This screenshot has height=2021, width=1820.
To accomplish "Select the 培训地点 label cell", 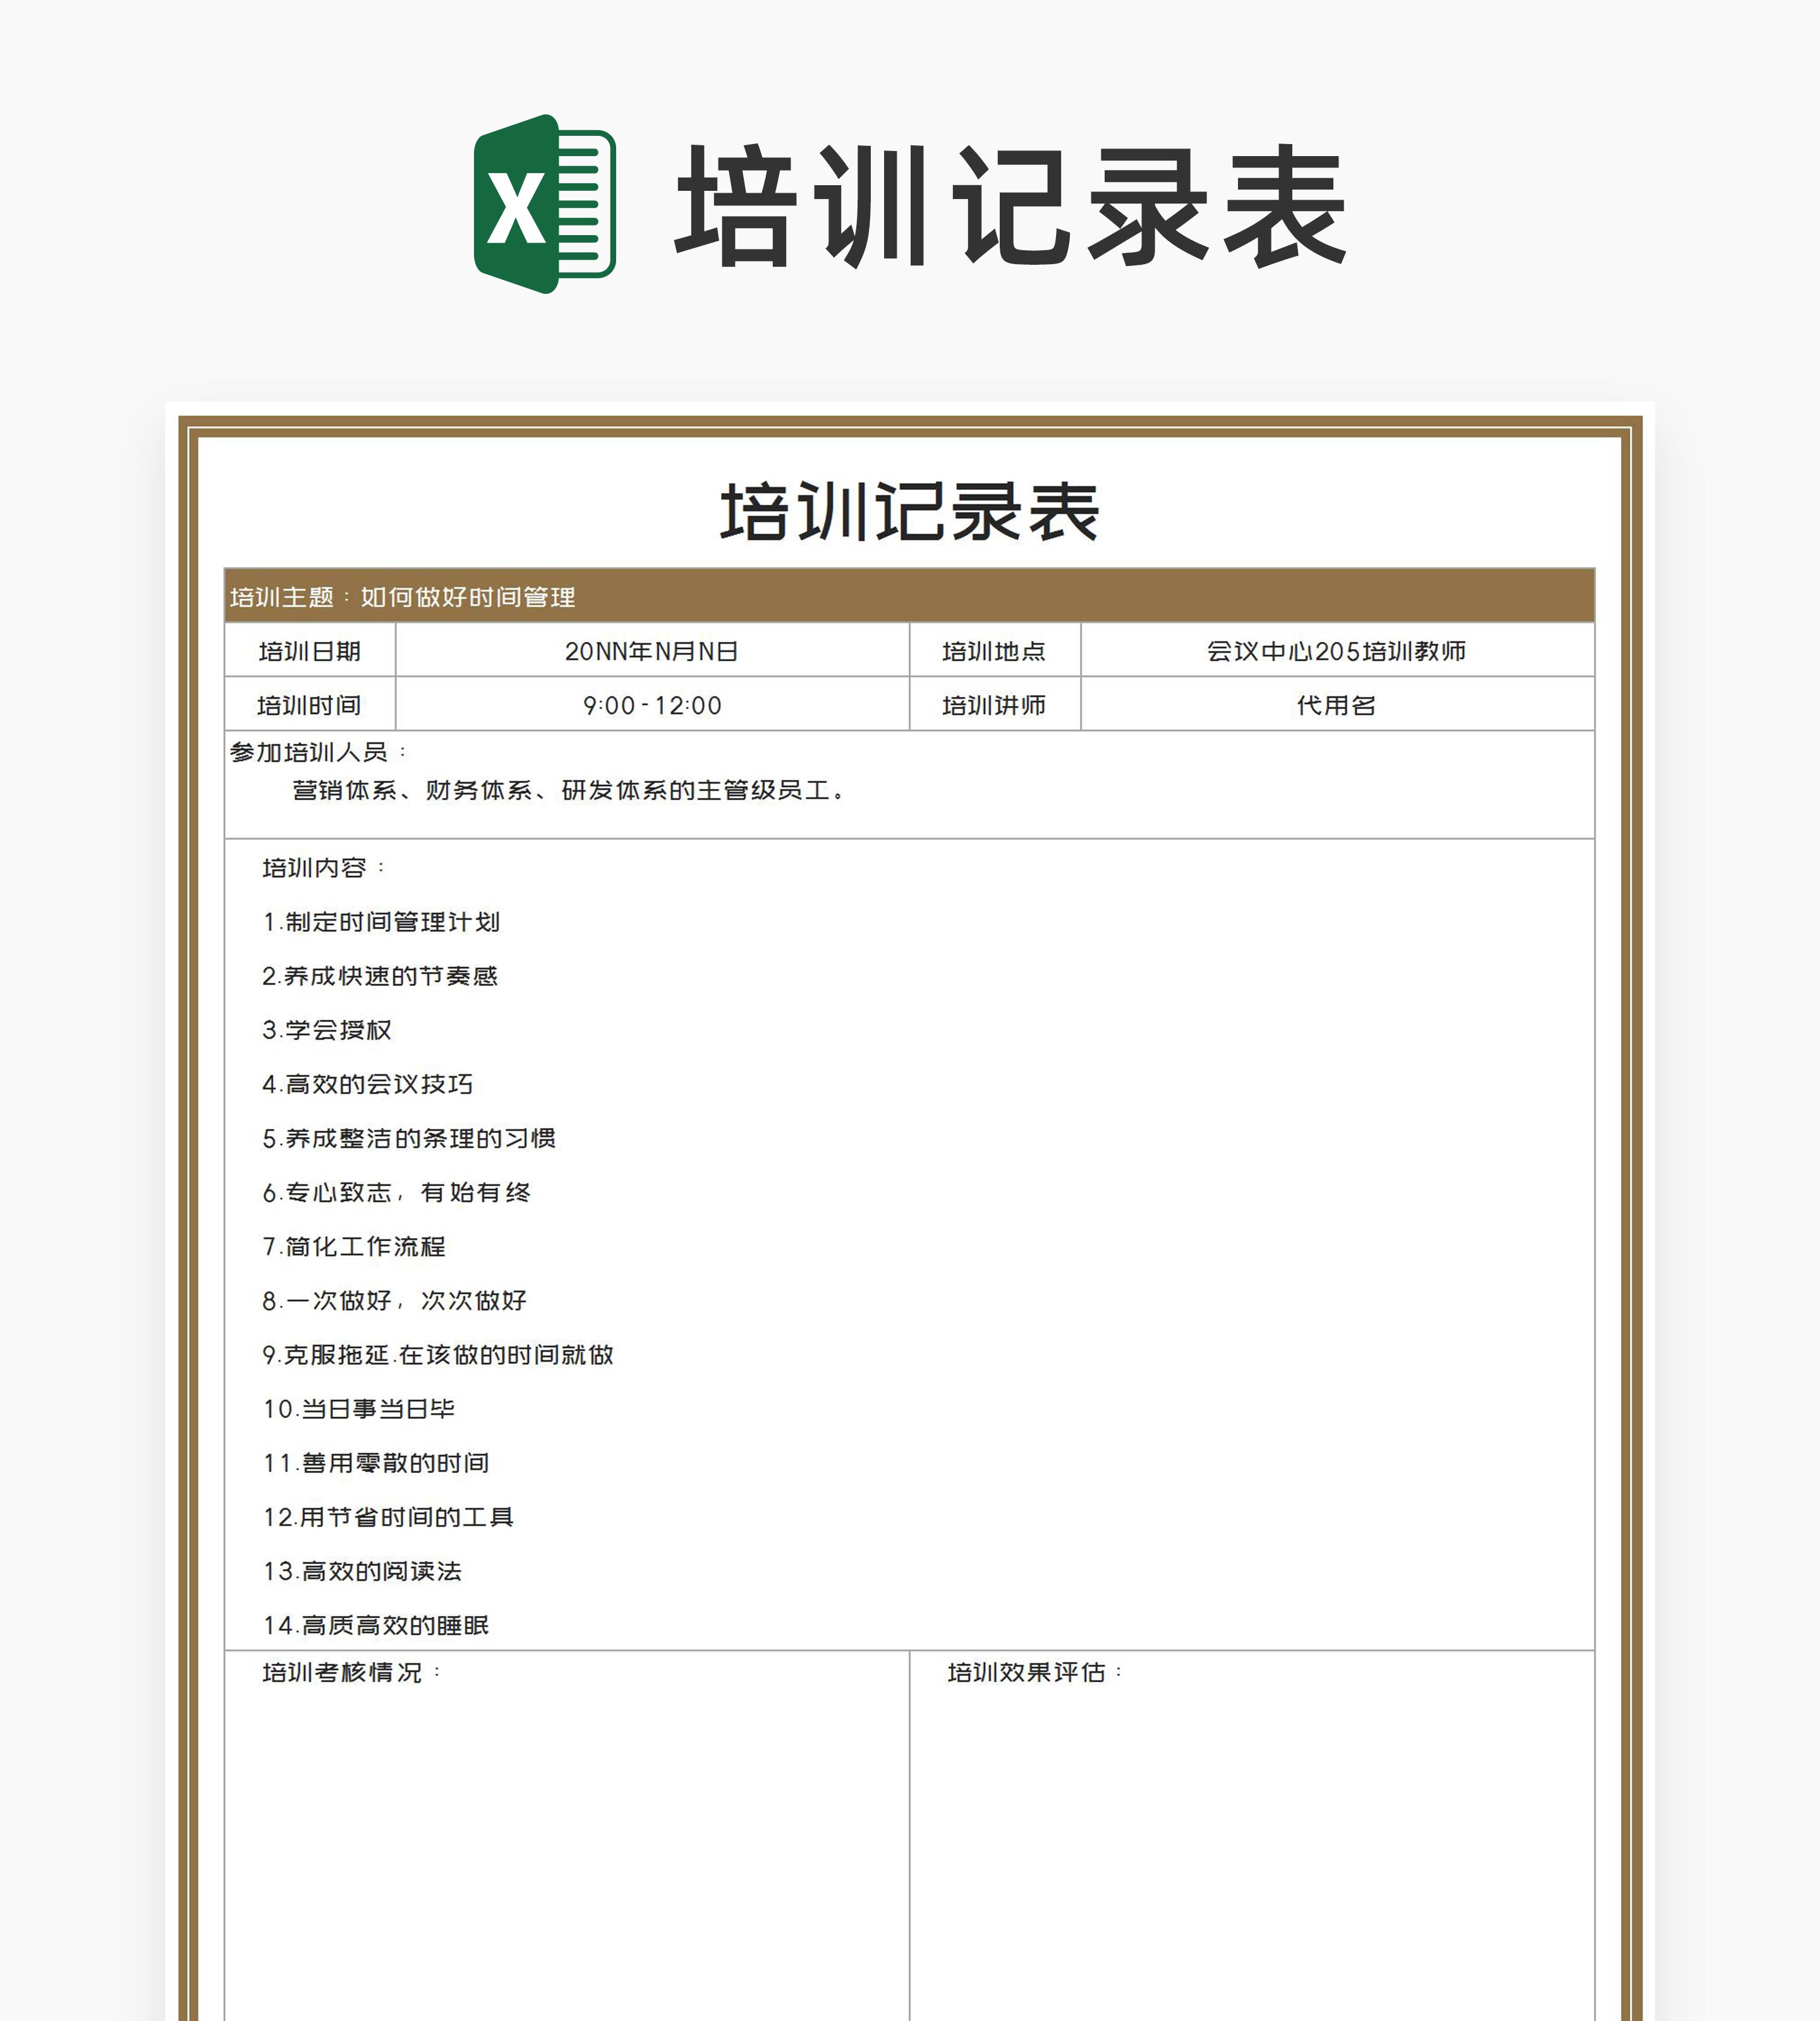I will 994,651.
